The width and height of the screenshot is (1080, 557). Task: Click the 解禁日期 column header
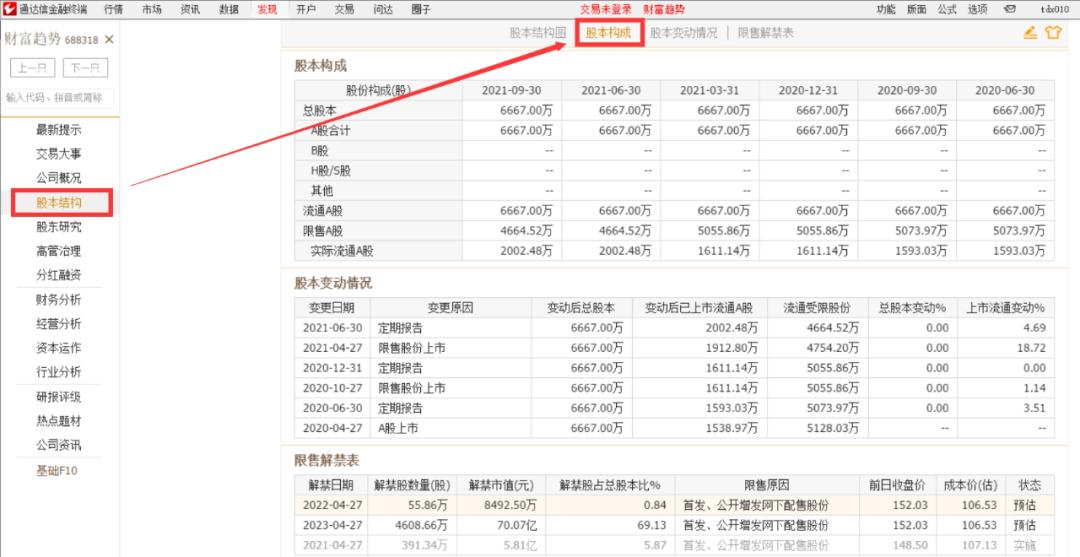click(x=331, y=485)
